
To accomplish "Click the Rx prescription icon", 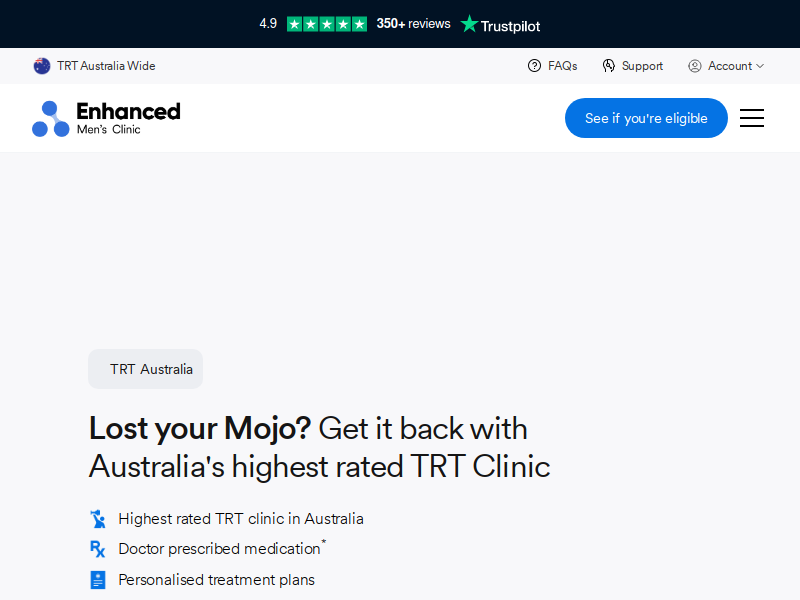I will click(97, 549).
